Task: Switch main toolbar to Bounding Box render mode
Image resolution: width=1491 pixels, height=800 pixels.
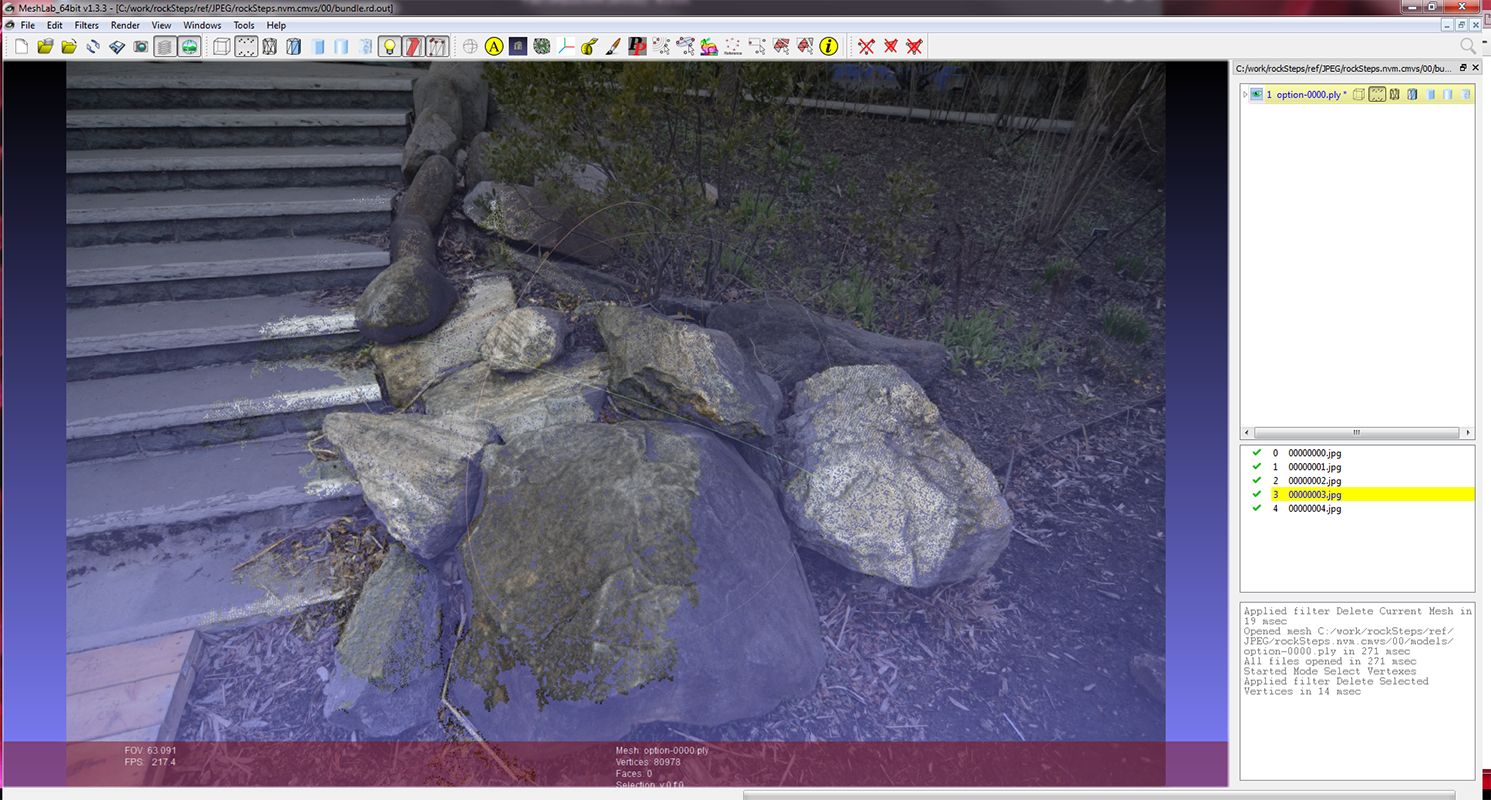Action: pos(222,46)
